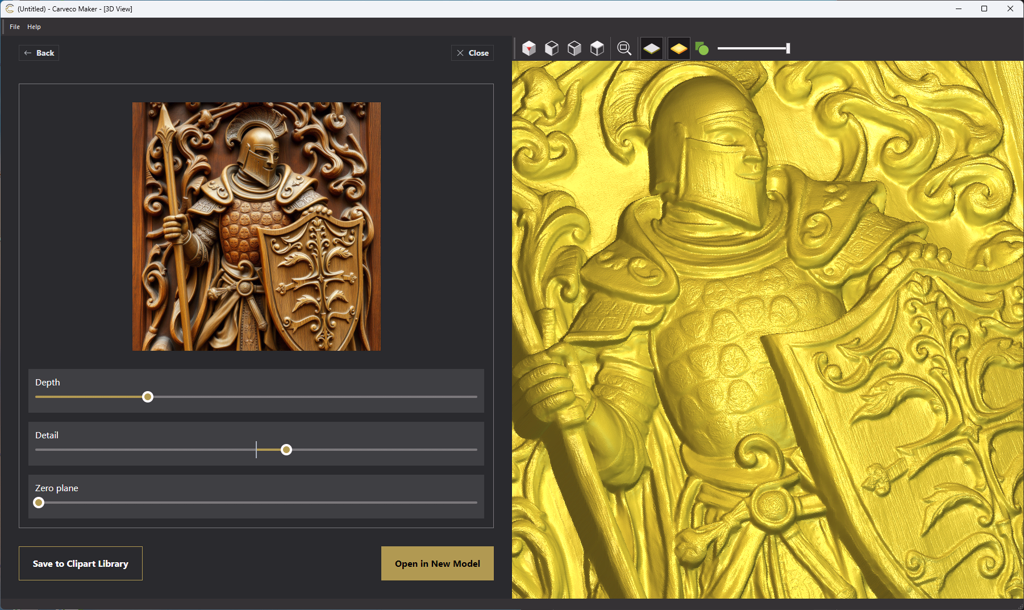This screenshot has height=610, width=1024.
Task: Click the green shapes vector icon
Action: (x=702, y=48)
